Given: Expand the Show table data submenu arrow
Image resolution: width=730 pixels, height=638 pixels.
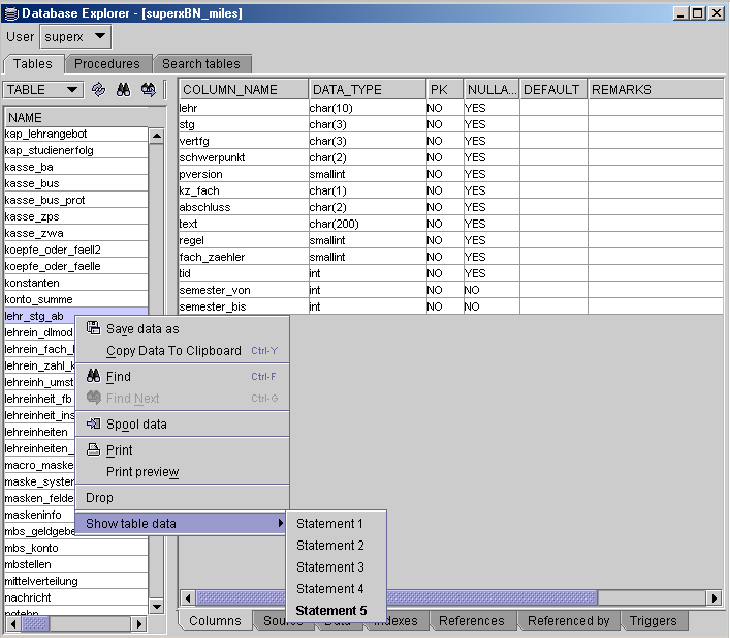Looking at the screenshot, I should (x=280, y=523).
